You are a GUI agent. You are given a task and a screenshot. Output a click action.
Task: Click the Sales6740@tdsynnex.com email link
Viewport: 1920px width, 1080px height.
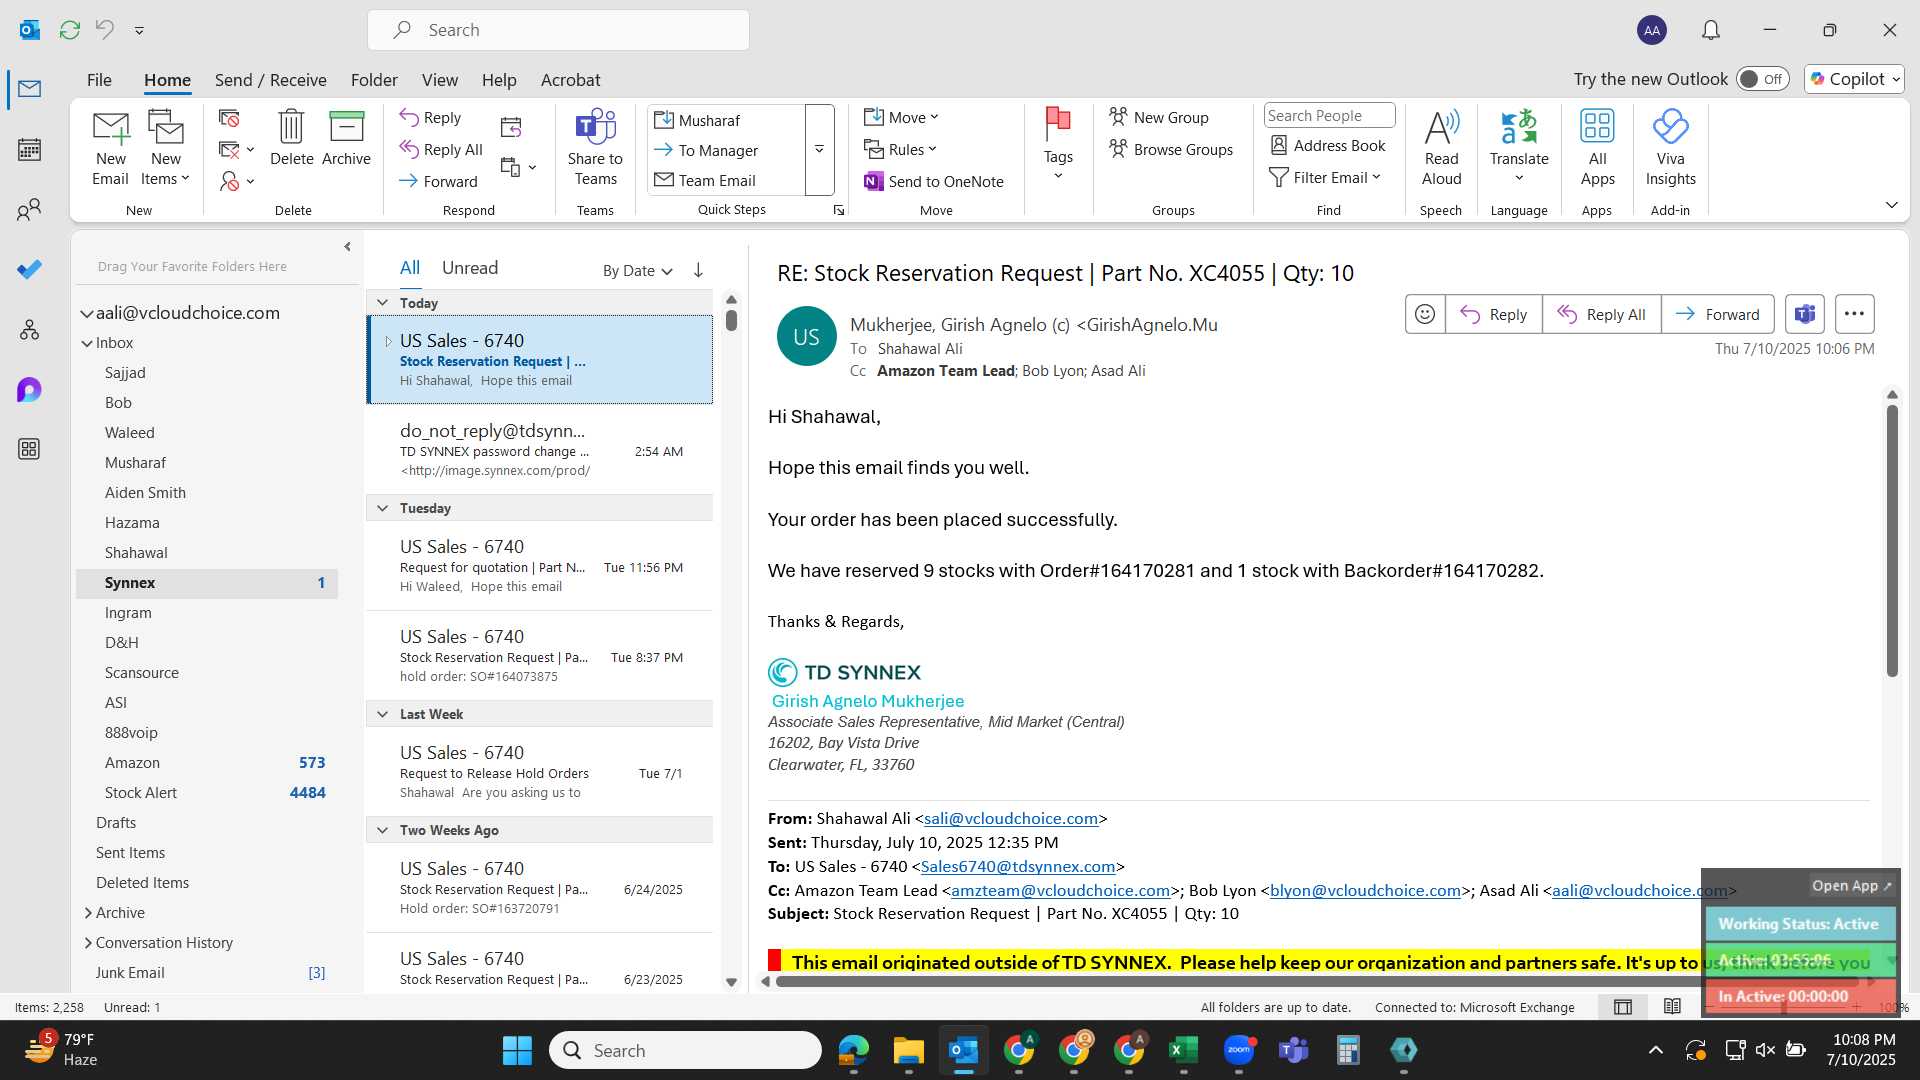coord(1017,867)
